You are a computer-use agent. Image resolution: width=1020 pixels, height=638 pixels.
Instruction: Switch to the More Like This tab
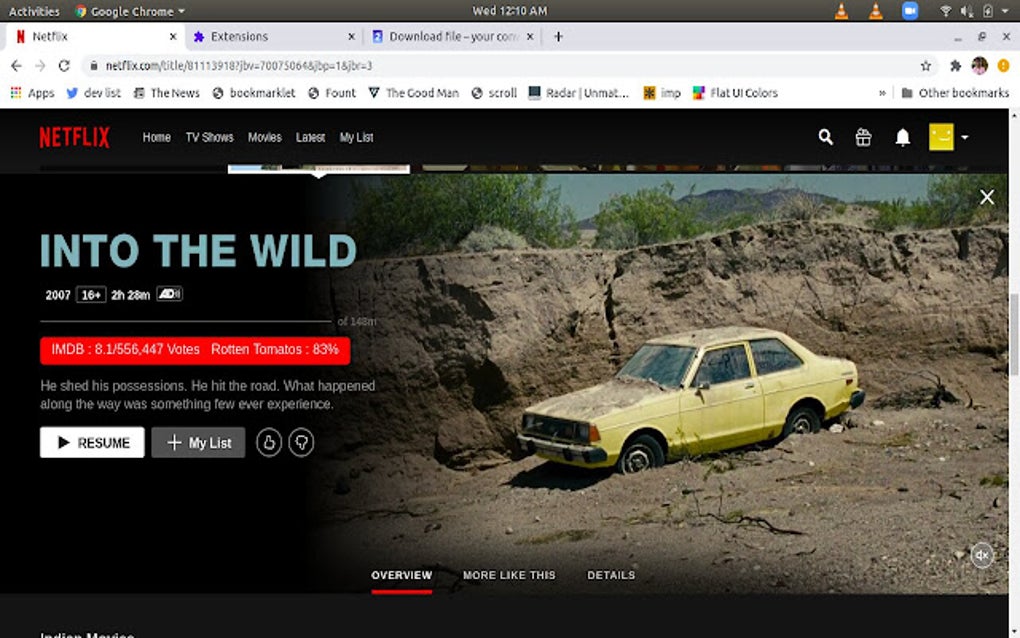pos(509,575)
